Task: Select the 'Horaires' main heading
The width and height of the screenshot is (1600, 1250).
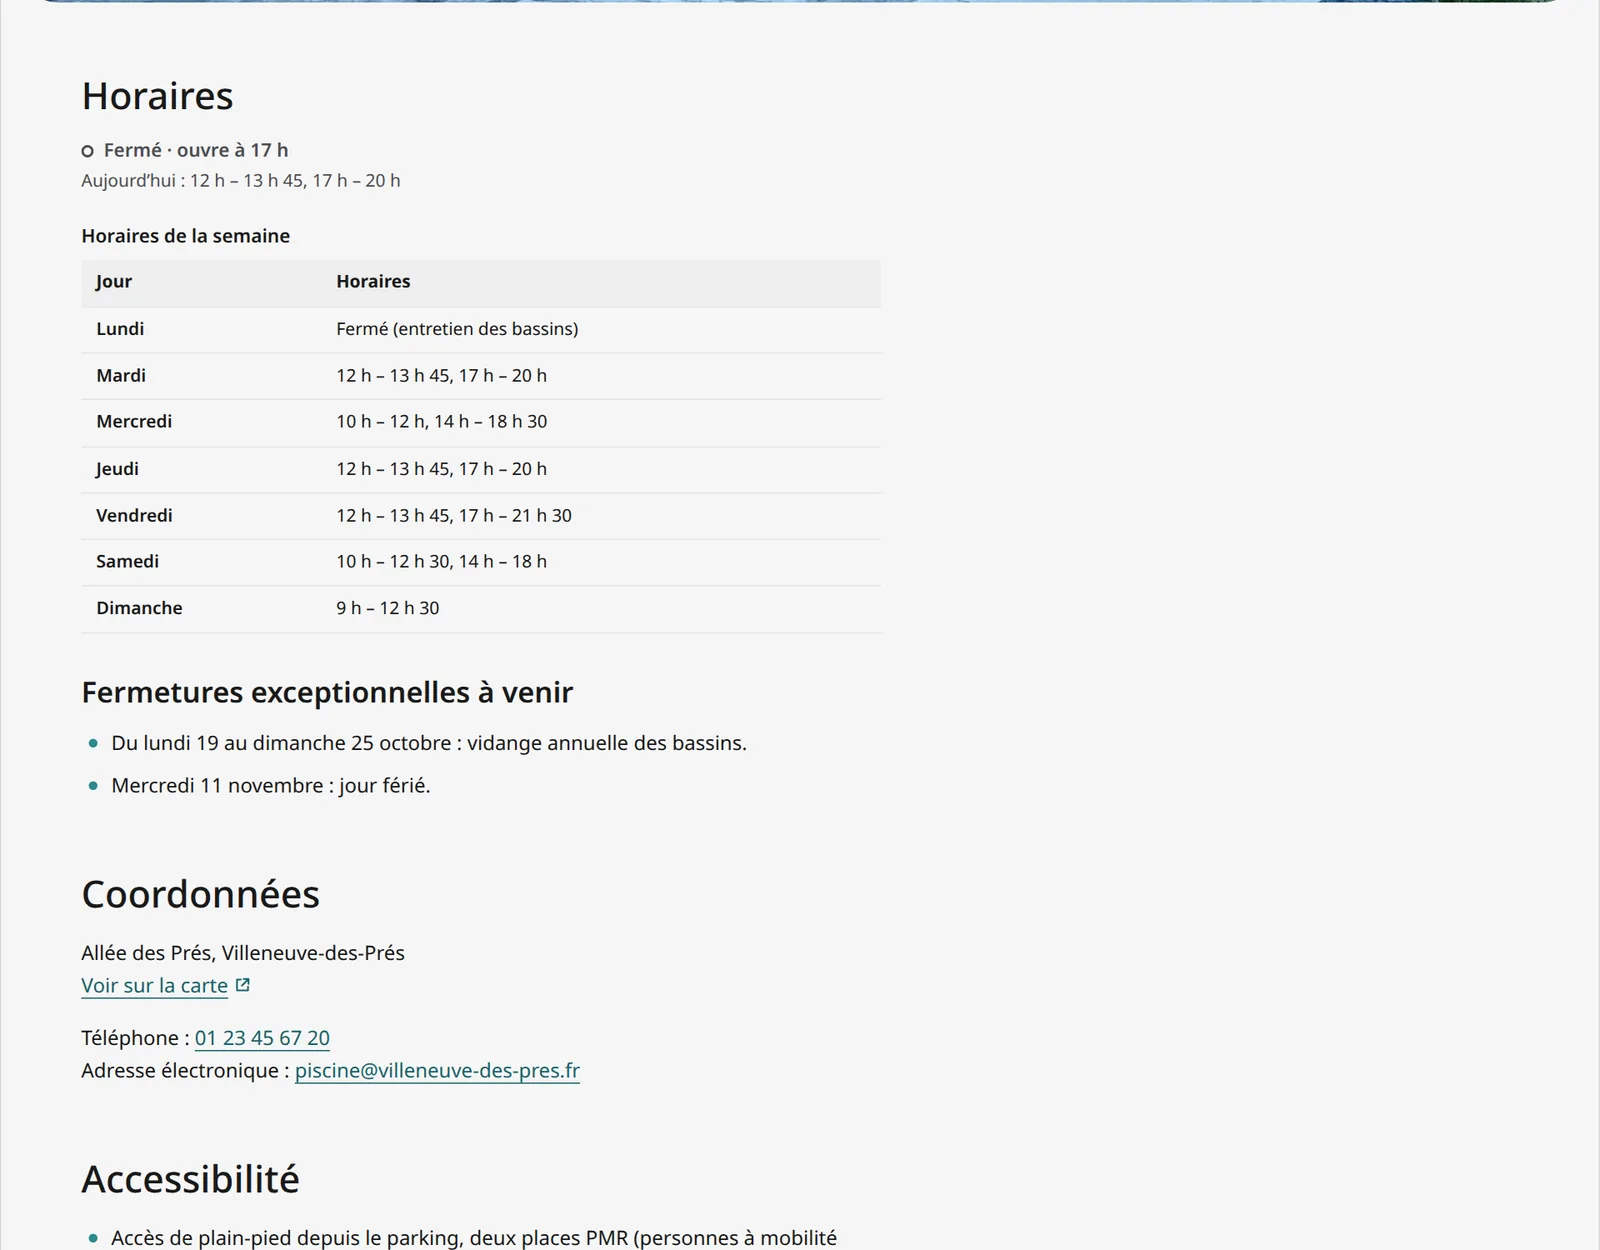Action: point(157,96)
